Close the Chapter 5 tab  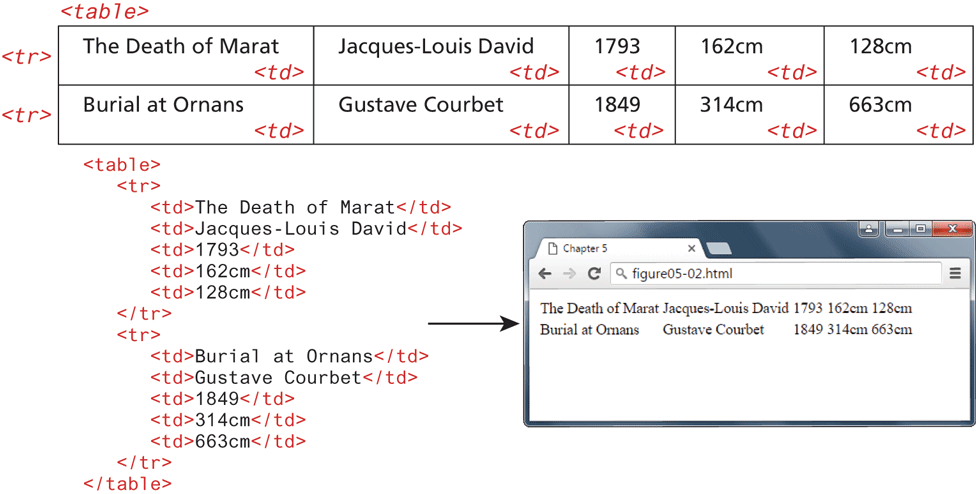pyautogui.click(x=691, y=249)
